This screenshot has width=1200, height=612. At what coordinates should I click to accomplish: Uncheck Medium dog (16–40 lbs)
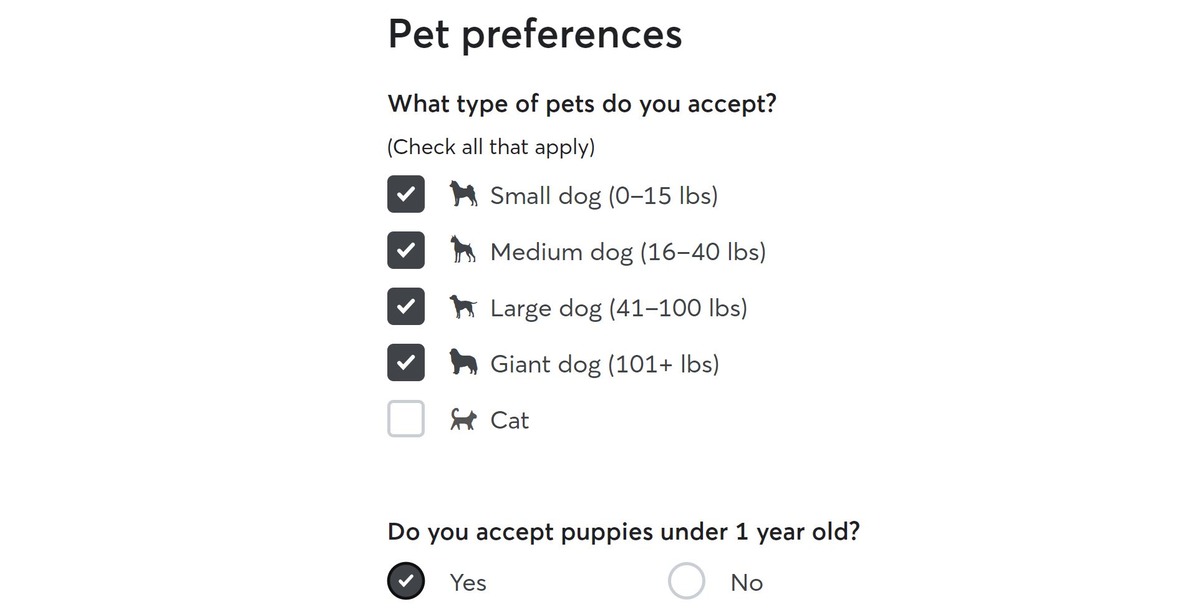(404, 250)
